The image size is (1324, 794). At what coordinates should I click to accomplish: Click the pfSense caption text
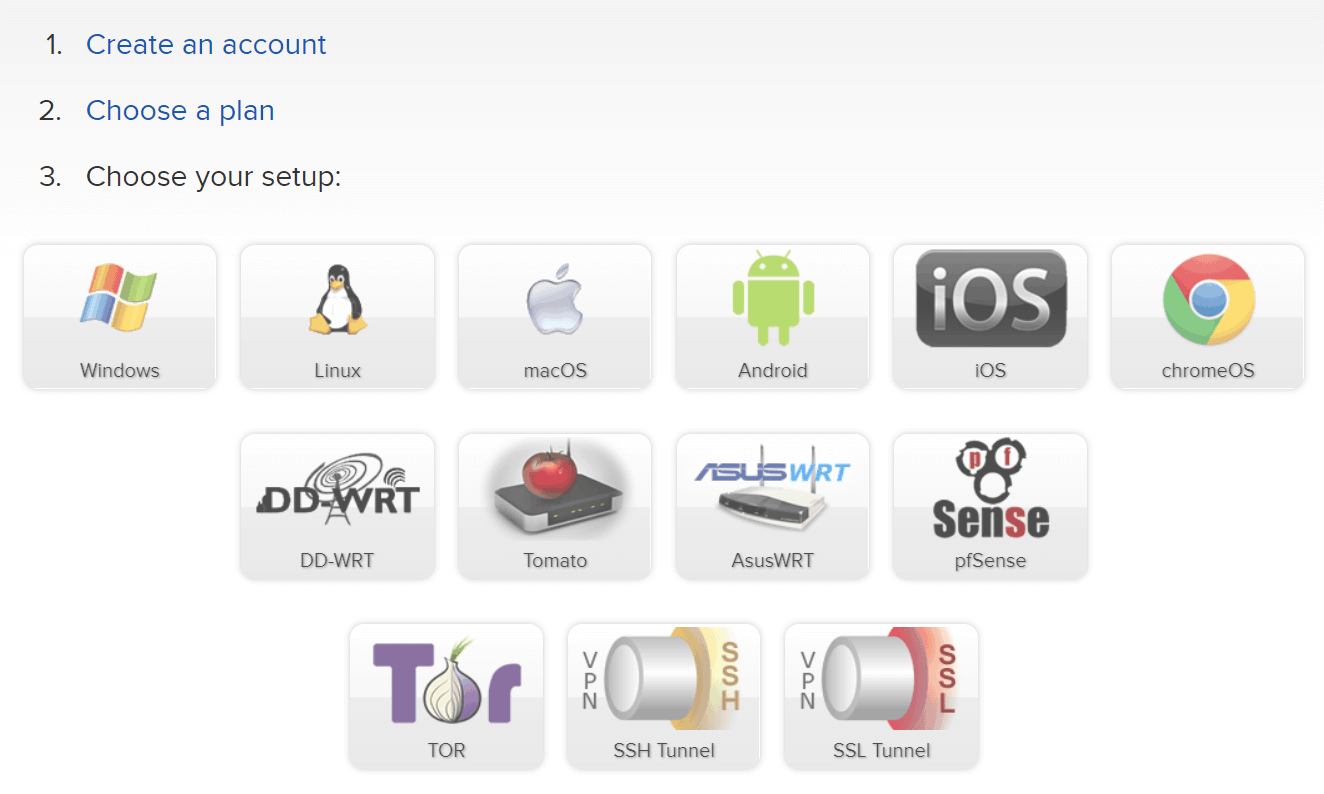pos(990,561)
